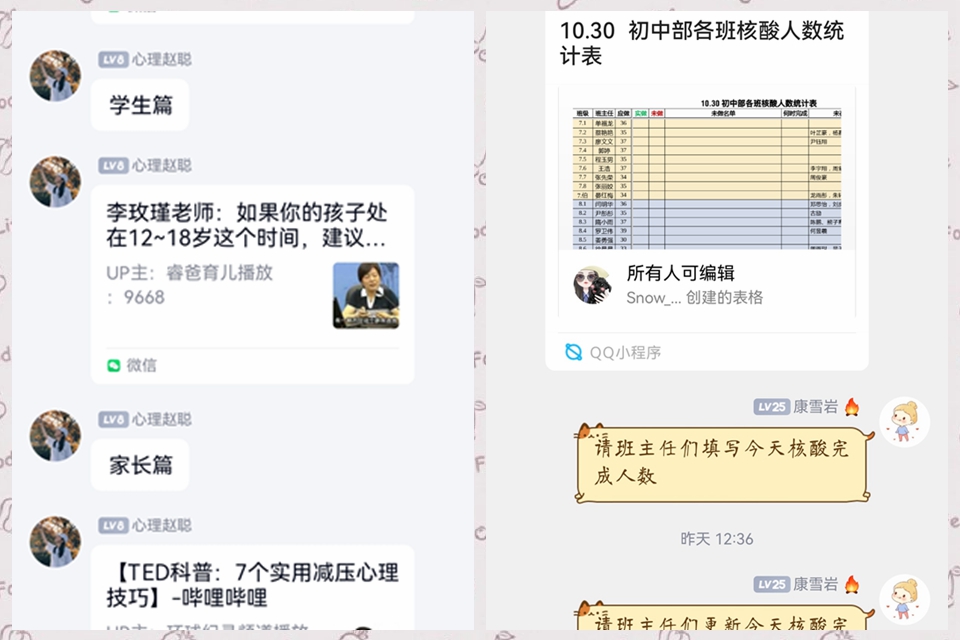Tap 康雪岩's avatar above the 昨天 12:36 timestamp
960x640 pixels.
point(905,422)
